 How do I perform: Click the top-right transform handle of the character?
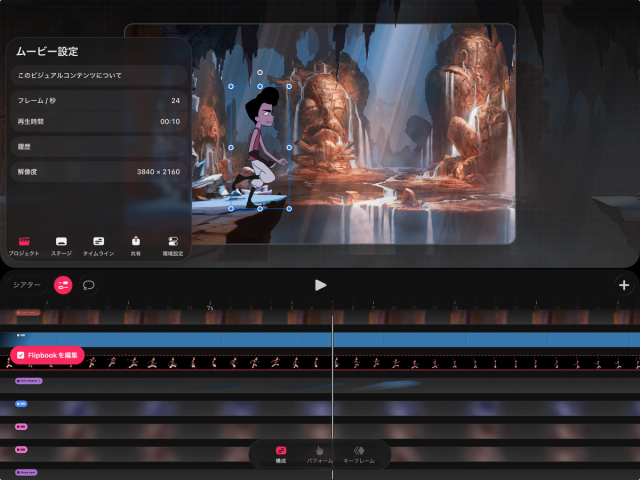(289, 87)
